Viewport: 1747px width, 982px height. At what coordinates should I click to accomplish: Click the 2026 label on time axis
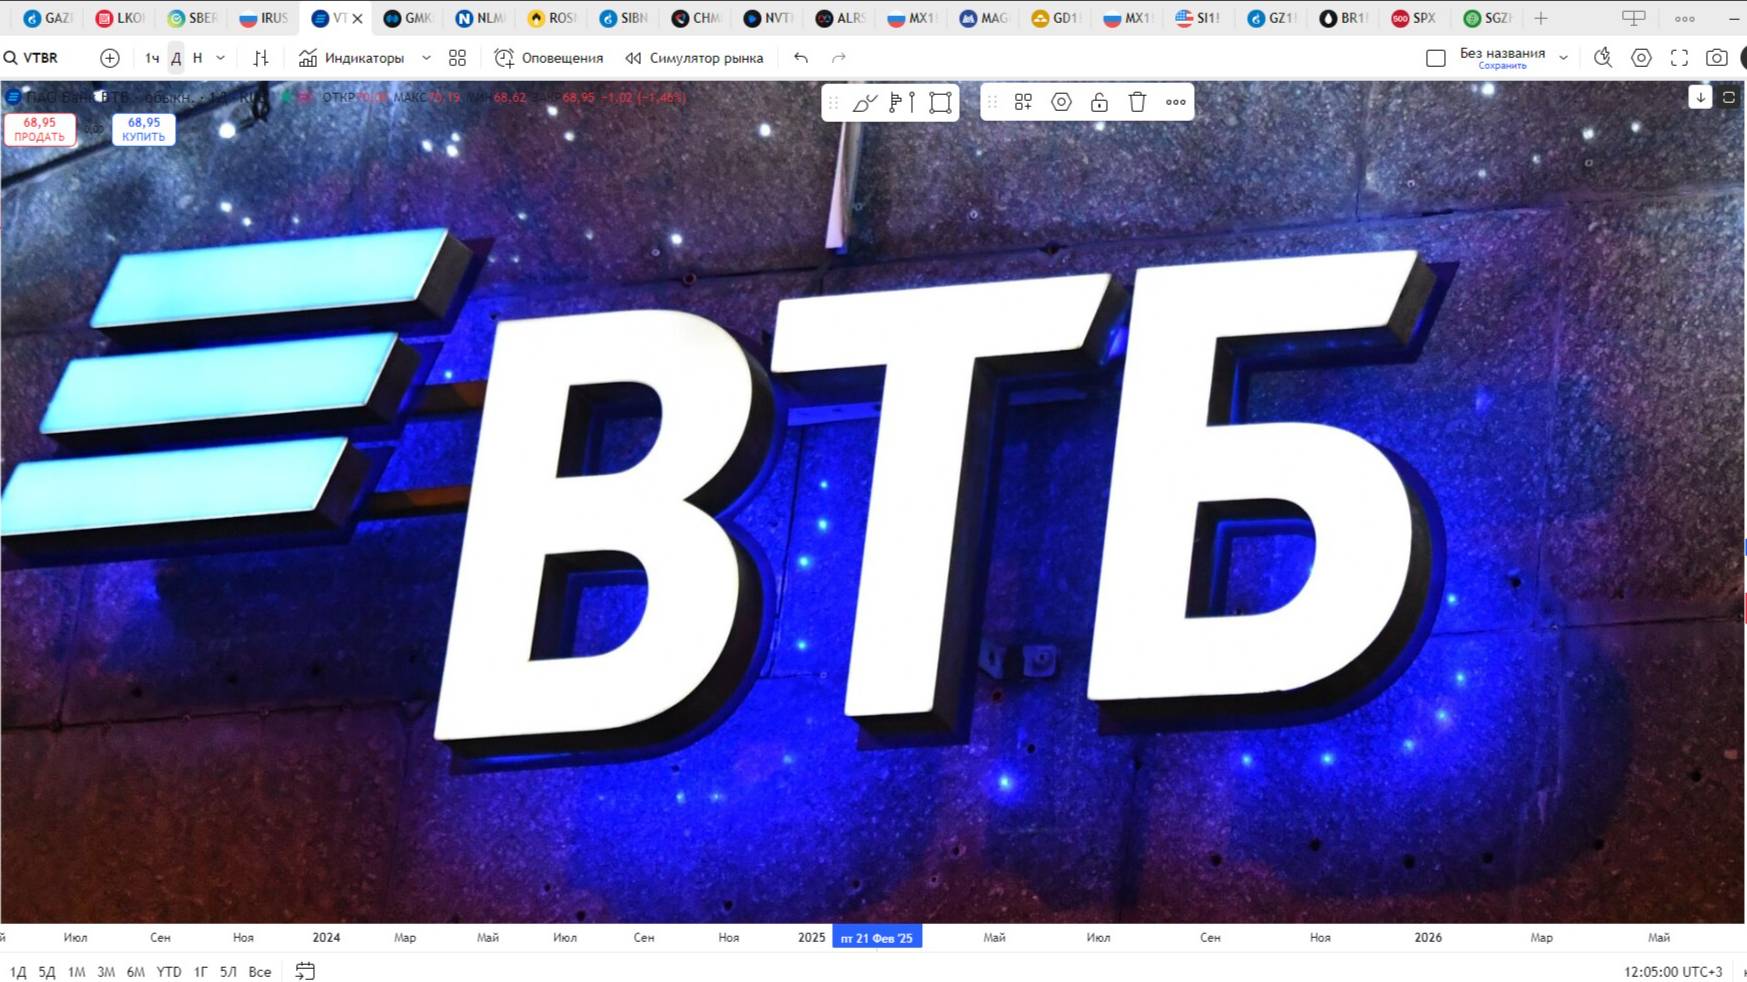1428,937
